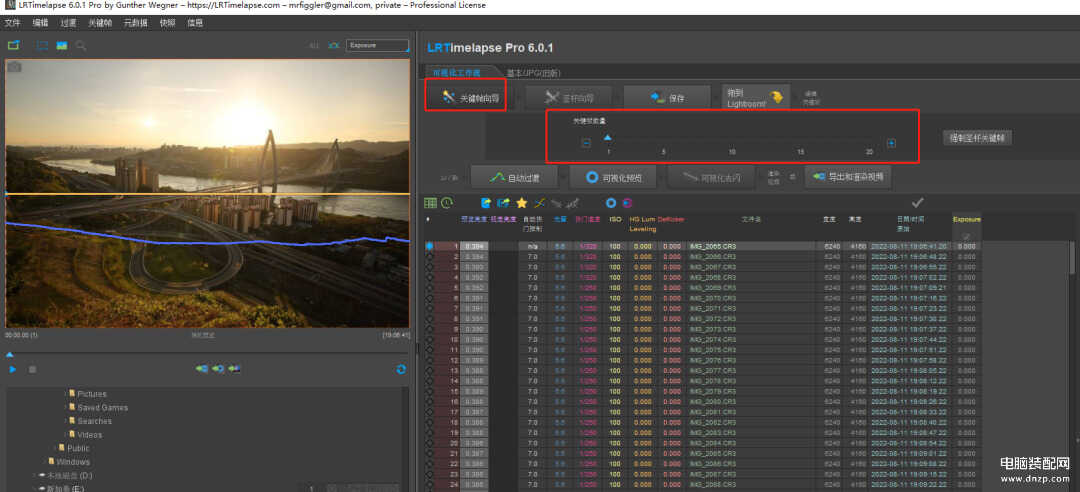Click the blue frame outline icon above the preview

click(43, 45)
